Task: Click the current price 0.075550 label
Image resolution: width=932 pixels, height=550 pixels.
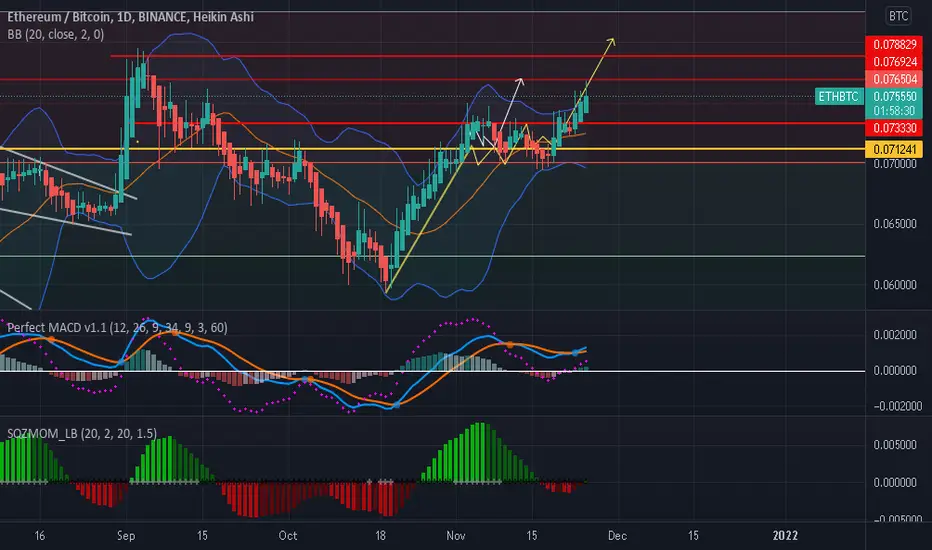Action: tap(895, 96)
